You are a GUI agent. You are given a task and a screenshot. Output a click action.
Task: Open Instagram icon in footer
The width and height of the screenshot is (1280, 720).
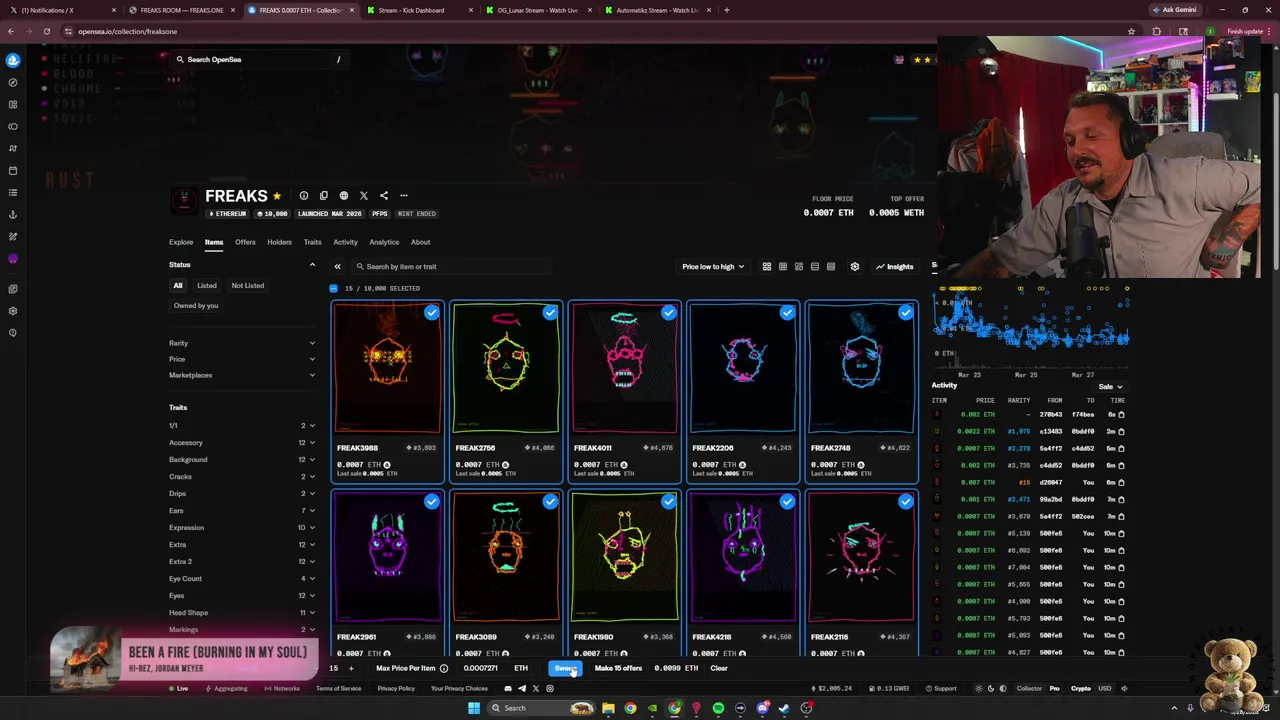pyautogui.click(x=549, y=688)
